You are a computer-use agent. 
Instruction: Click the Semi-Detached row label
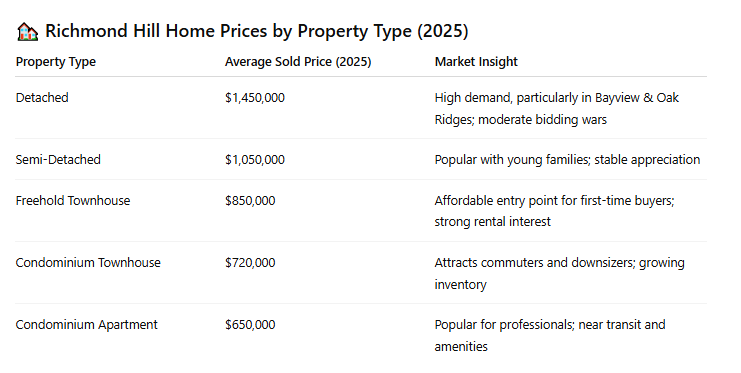click(x=58, y=159)
